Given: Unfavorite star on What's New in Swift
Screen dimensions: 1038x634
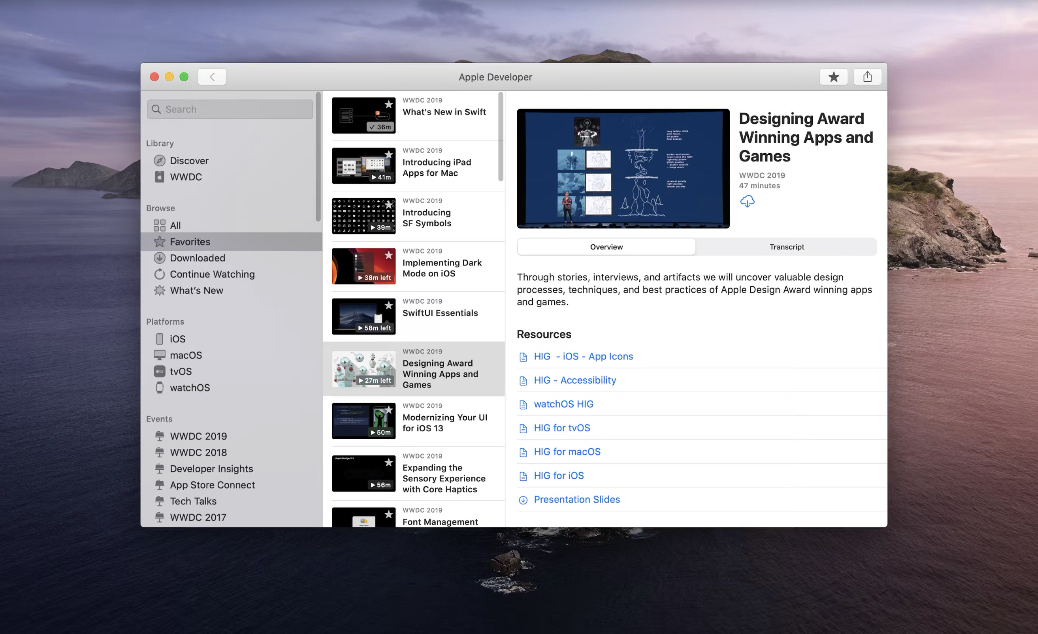Looking at the screenshot, I should click(388, 103).
